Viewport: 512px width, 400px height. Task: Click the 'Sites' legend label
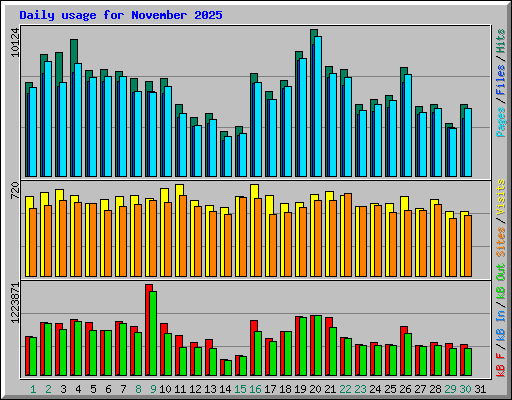pos(501,242)
